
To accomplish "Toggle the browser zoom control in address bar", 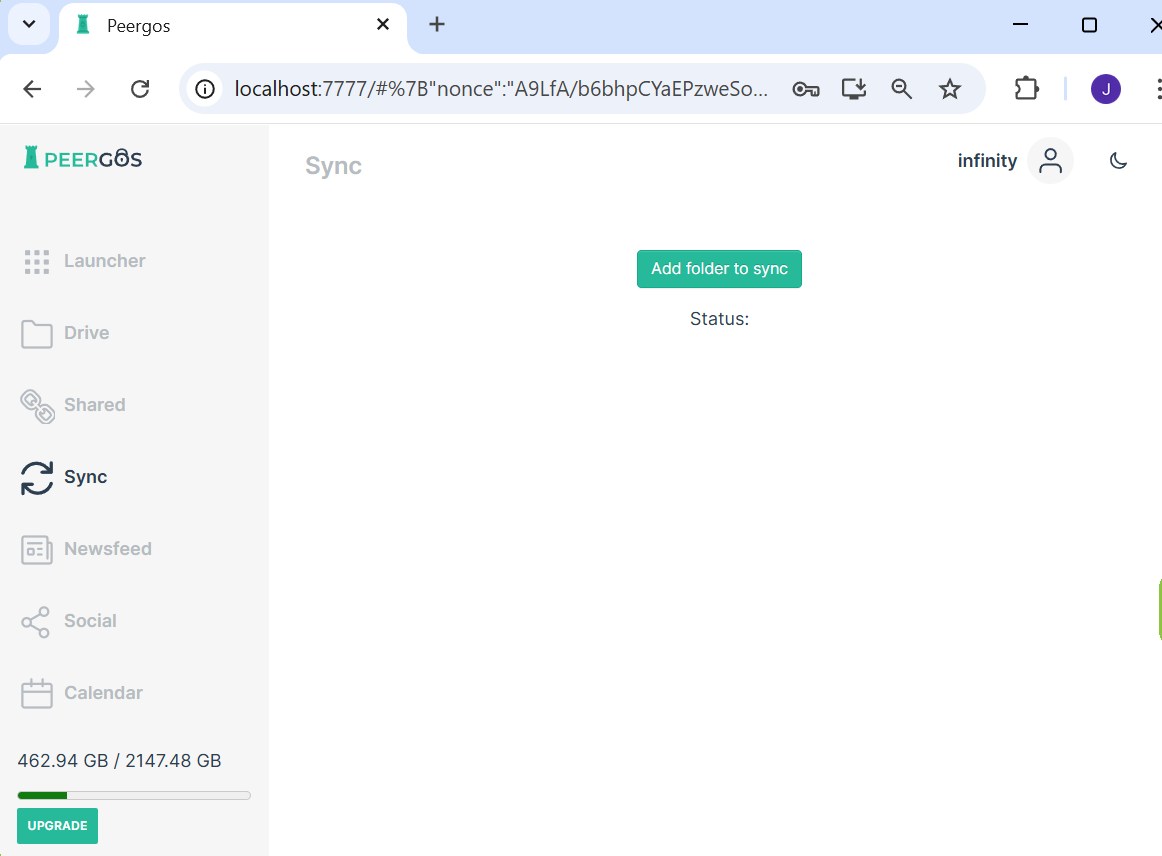I will [x=901, y=88].
